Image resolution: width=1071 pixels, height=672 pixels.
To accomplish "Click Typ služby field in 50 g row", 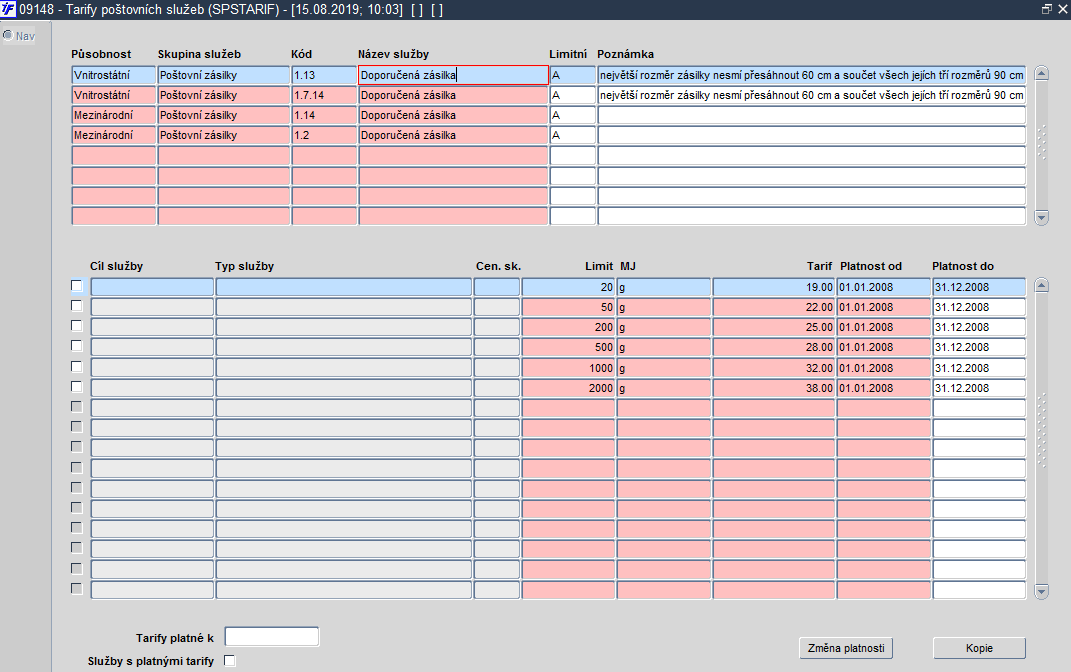I will tap(344, 307).
